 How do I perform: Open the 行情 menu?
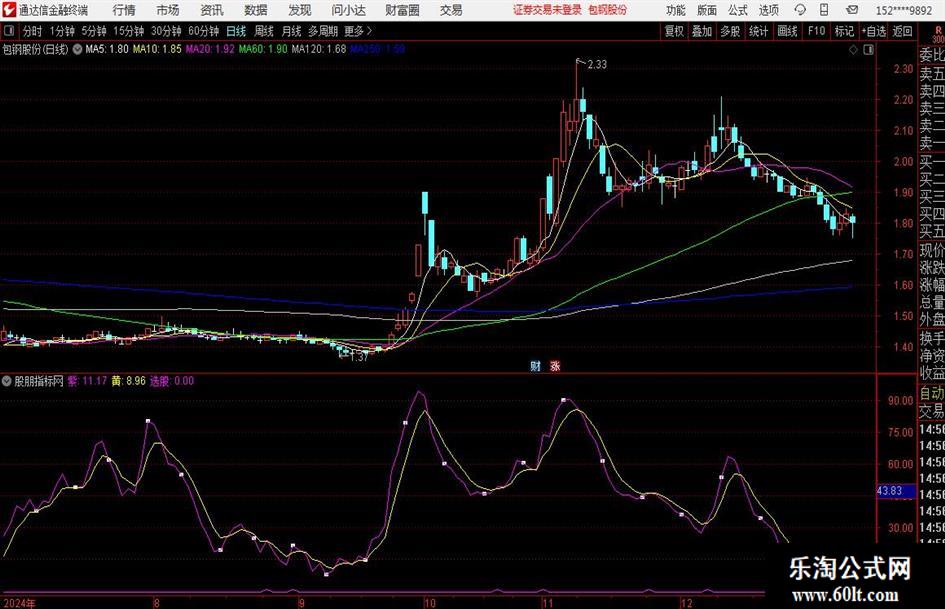pyautogui.click(x=124, y=10)
